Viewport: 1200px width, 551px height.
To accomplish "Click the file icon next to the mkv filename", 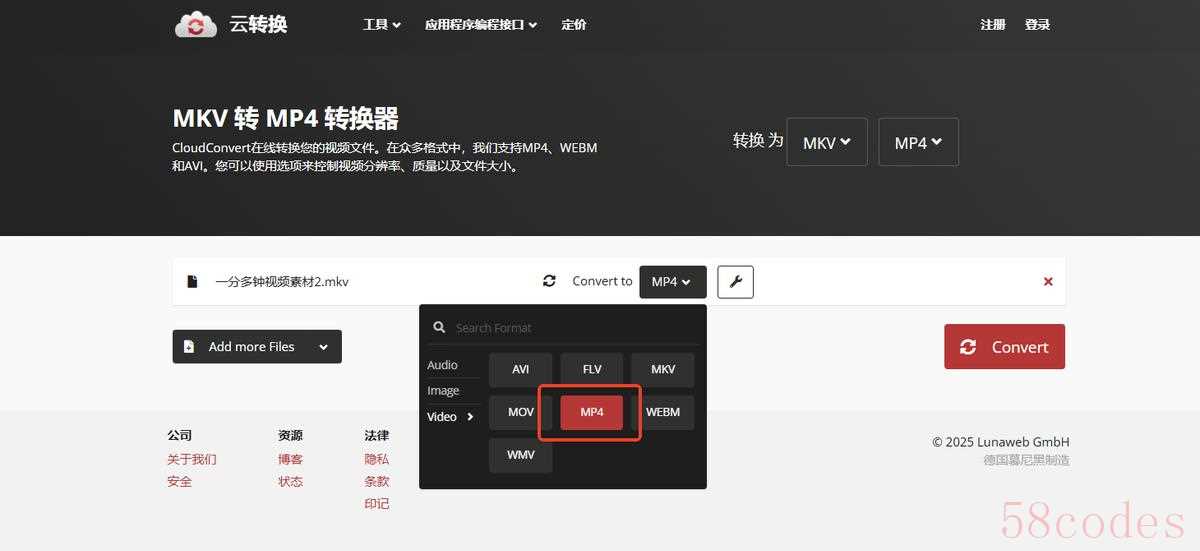I will pyautogui.click(x=192, y=282).
